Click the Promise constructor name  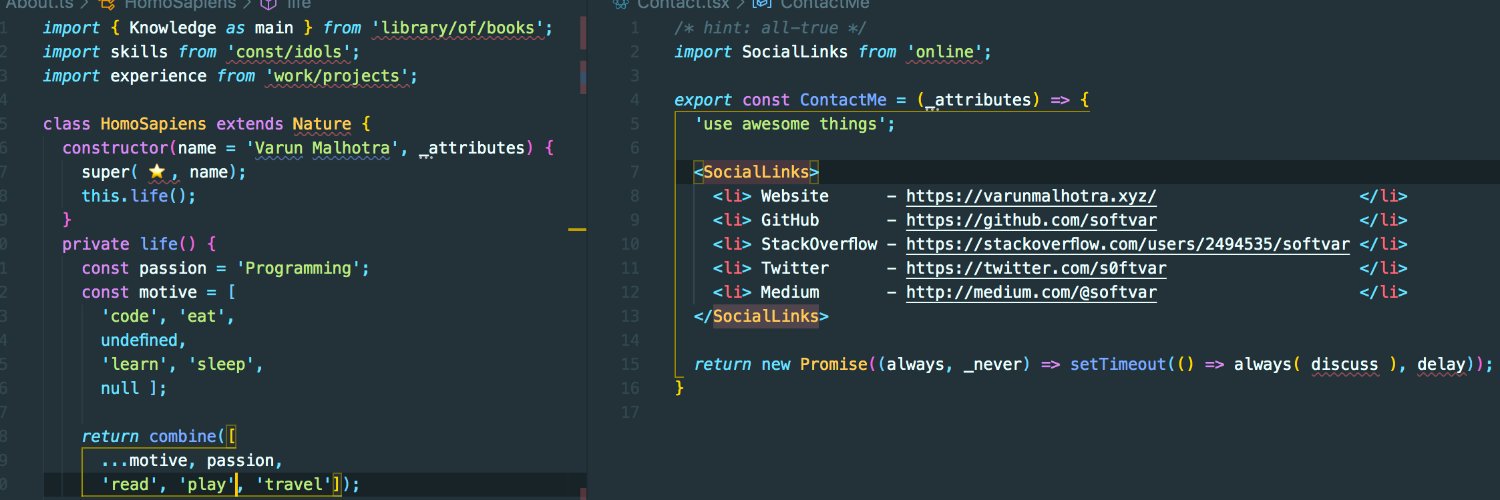pyautogui.click(x=834, y=364)
